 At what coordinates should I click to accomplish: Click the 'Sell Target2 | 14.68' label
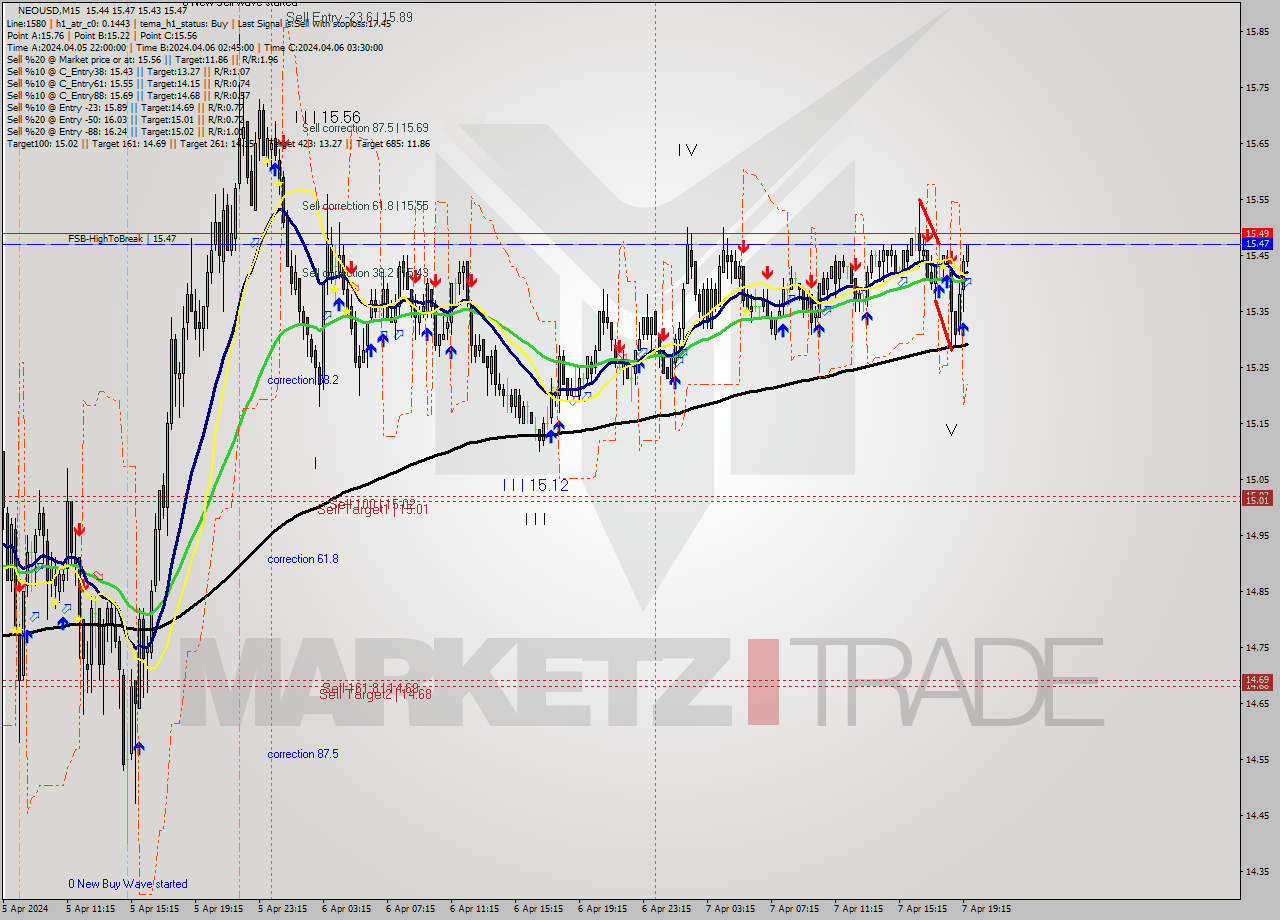(x=375, y=695)
